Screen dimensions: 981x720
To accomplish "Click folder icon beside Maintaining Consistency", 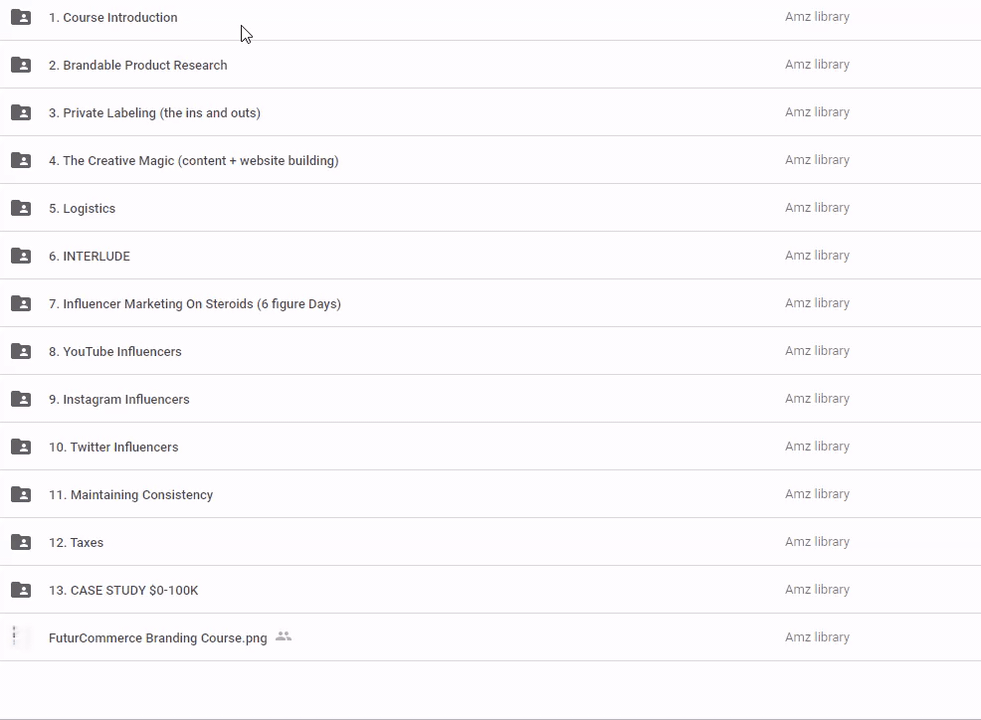I will [x=21, y=495].
